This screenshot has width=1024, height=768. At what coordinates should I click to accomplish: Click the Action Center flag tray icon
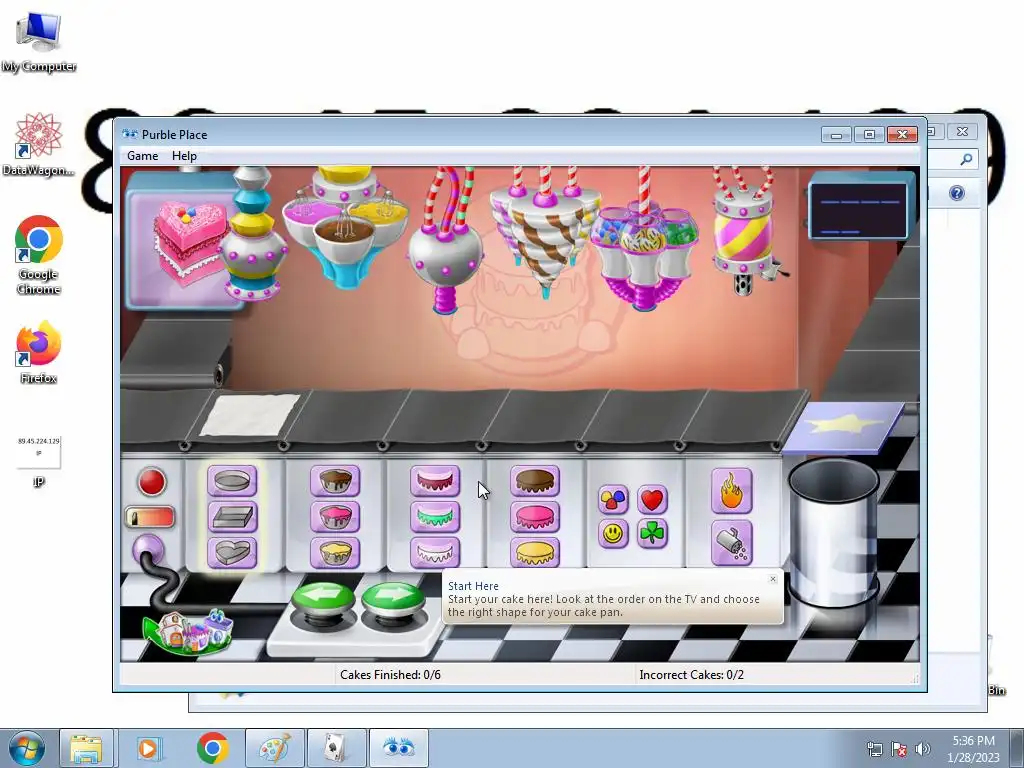pyautogui.click(x=899, y=749)
